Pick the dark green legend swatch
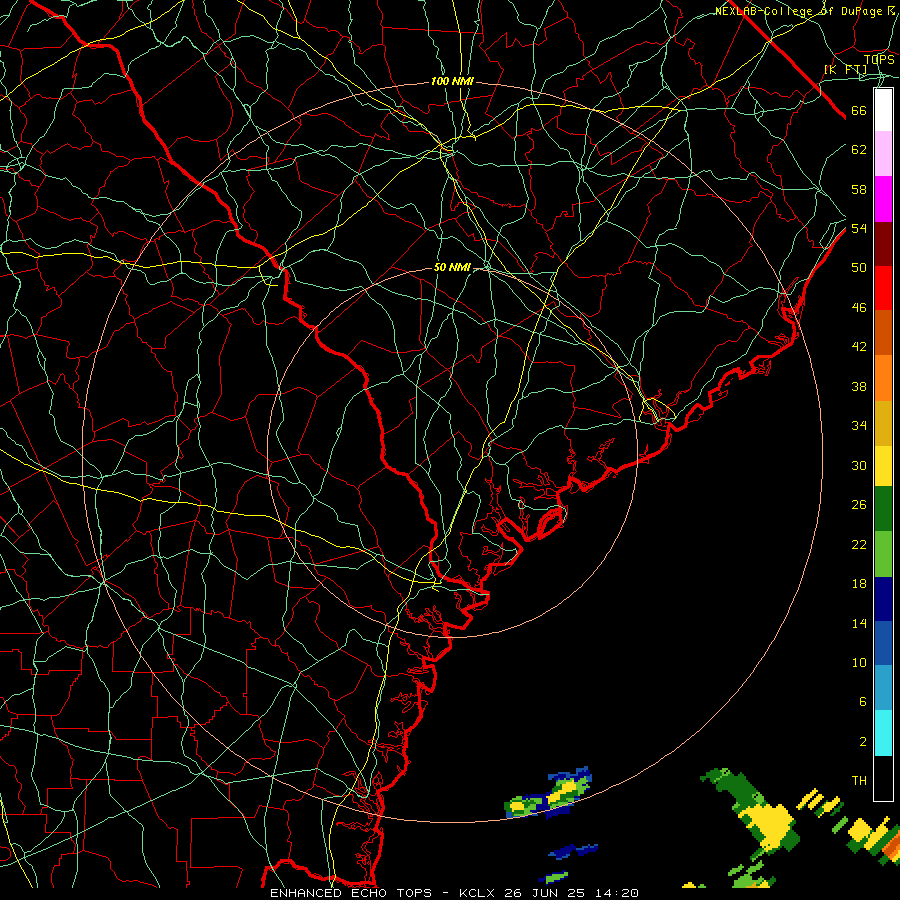The image size is (900, 900). point(883,509)
